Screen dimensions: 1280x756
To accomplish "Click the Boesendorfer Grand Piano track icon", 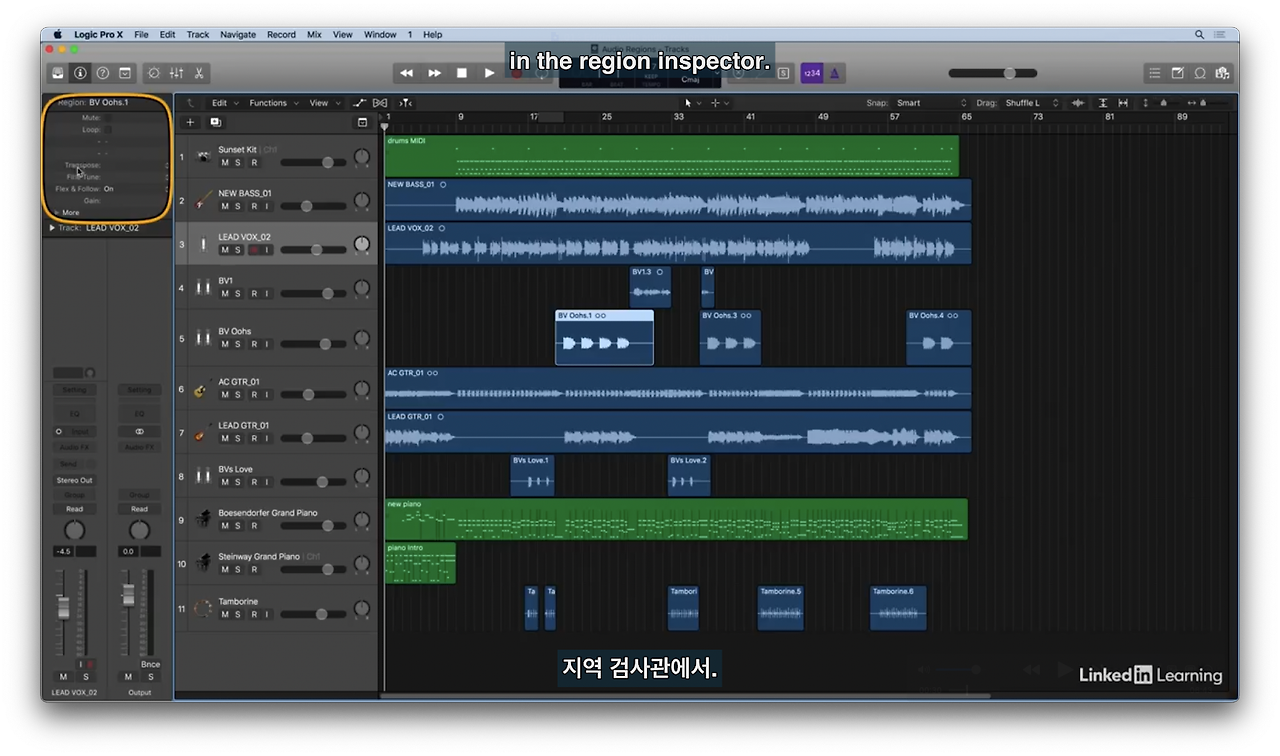I will (204, 519).
